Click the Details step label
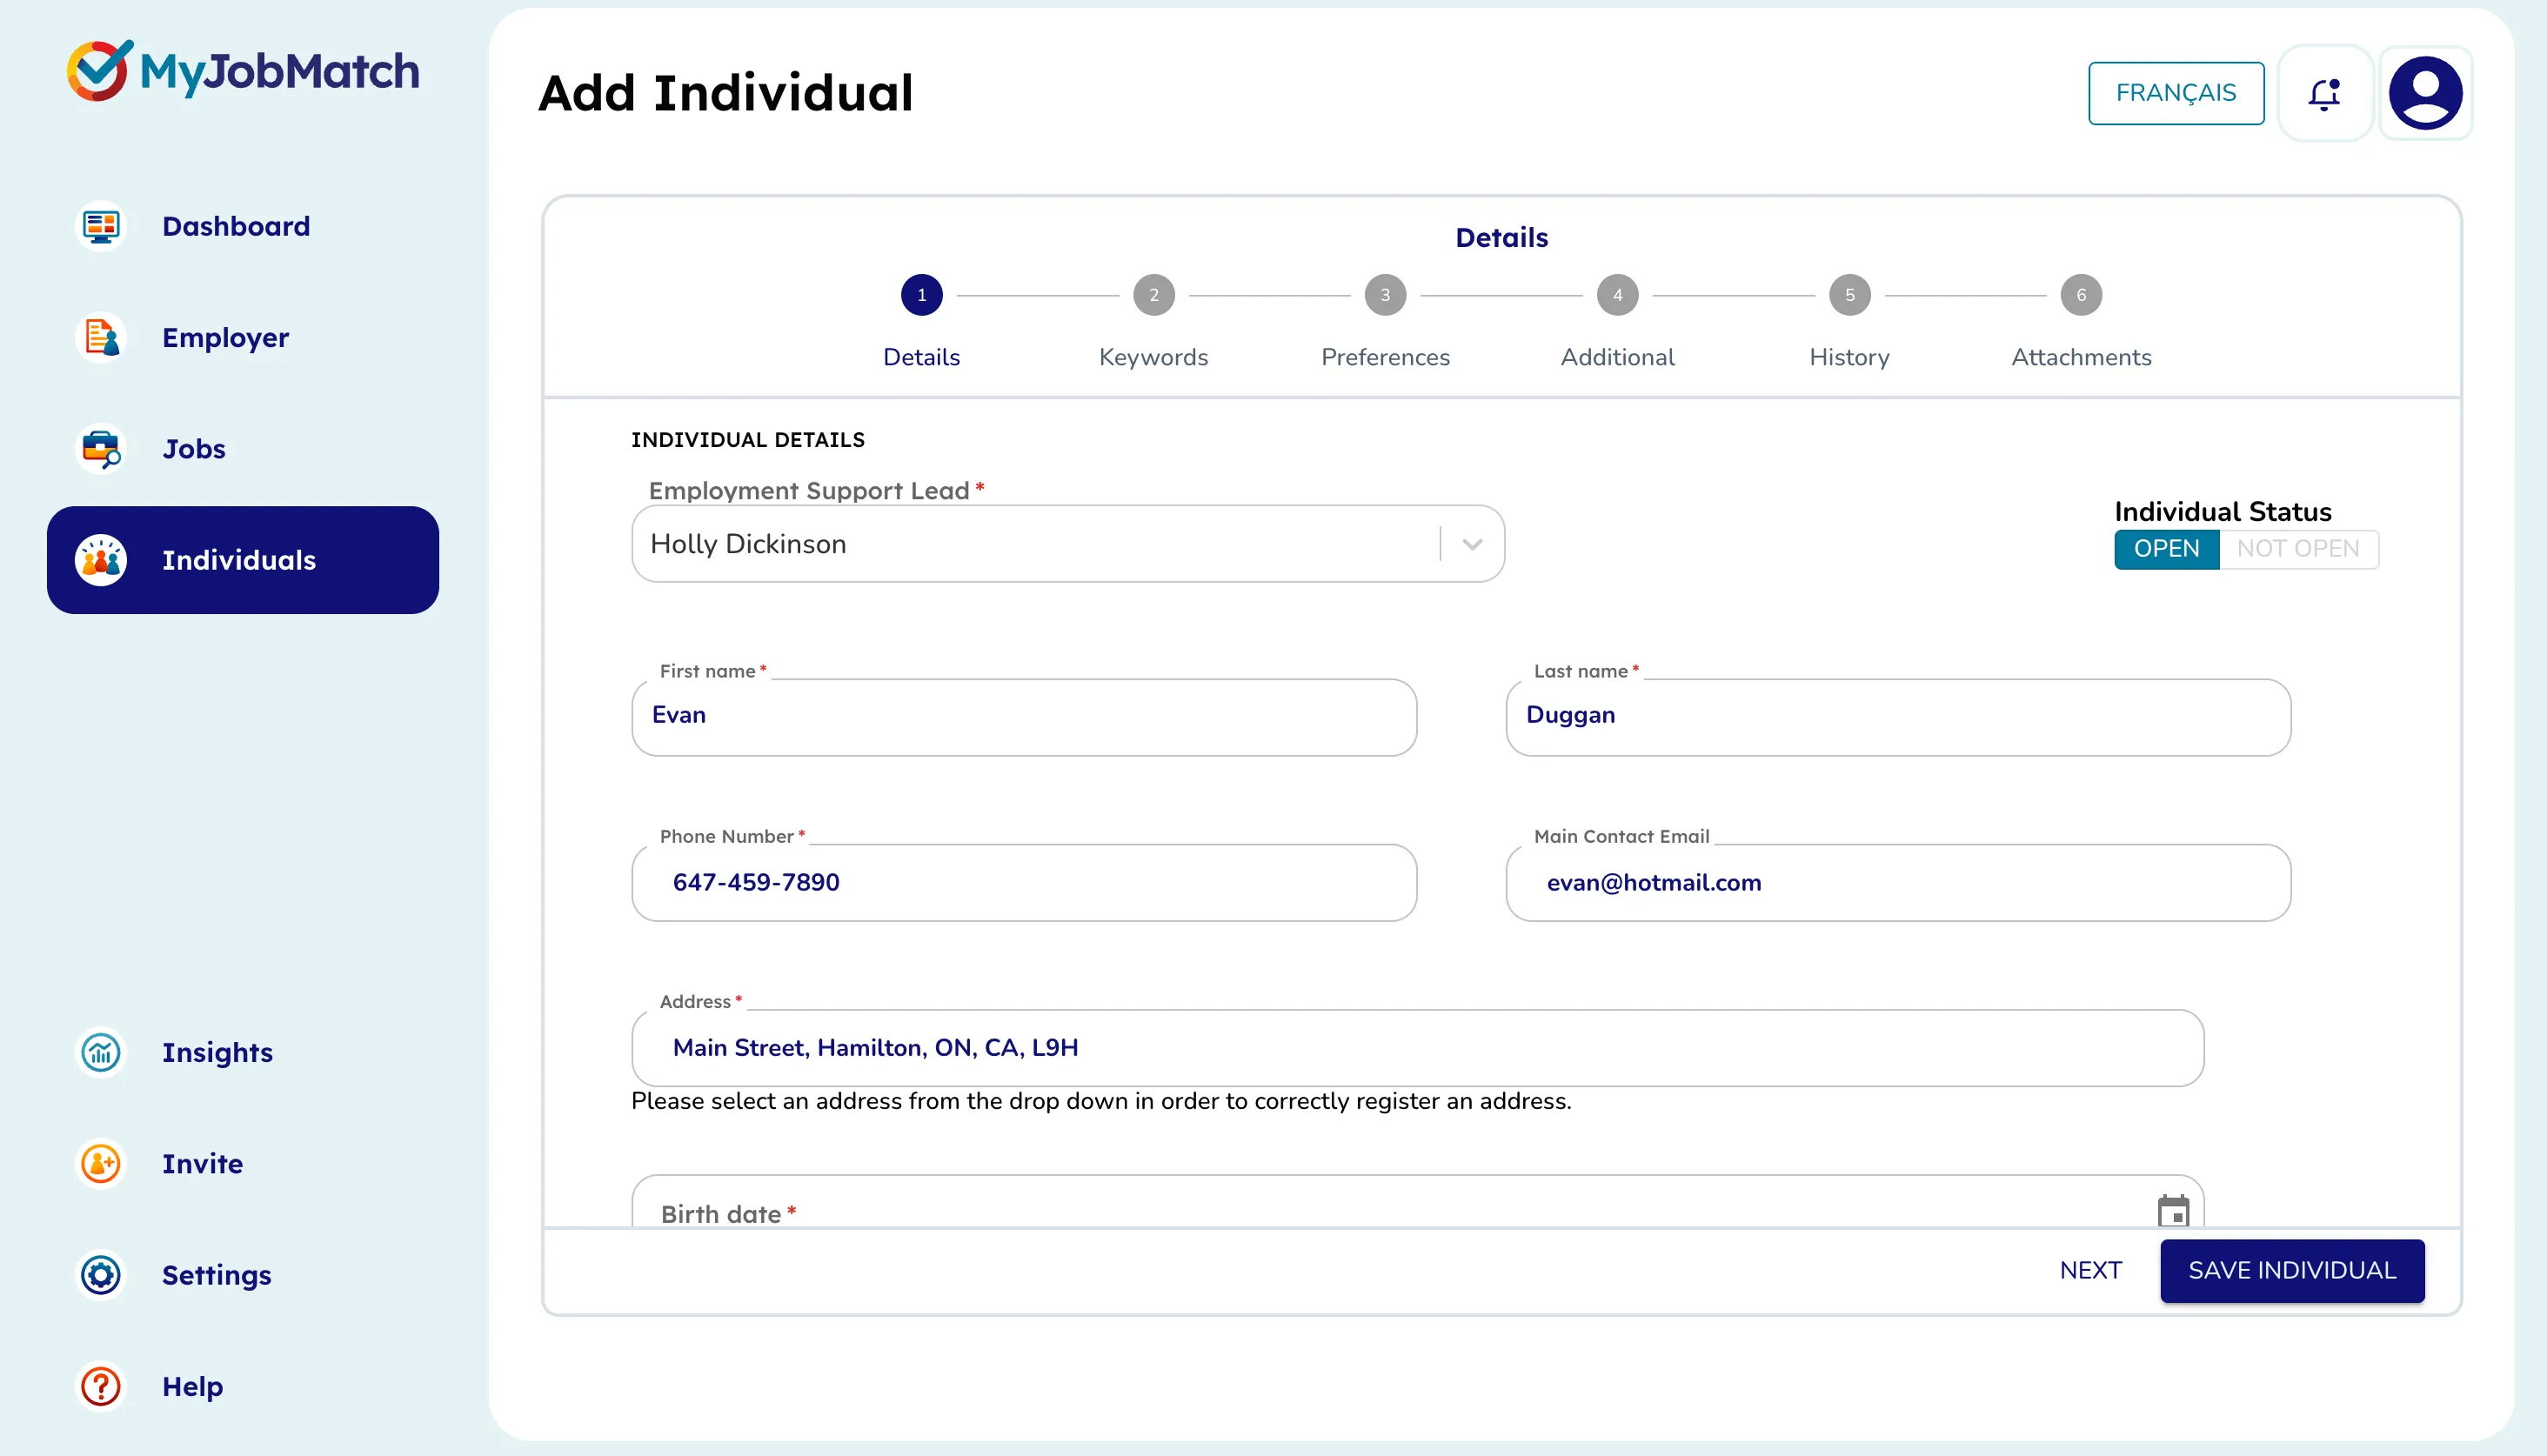The width and height of the screenshot is (2547, 1456). click(921, 357)
